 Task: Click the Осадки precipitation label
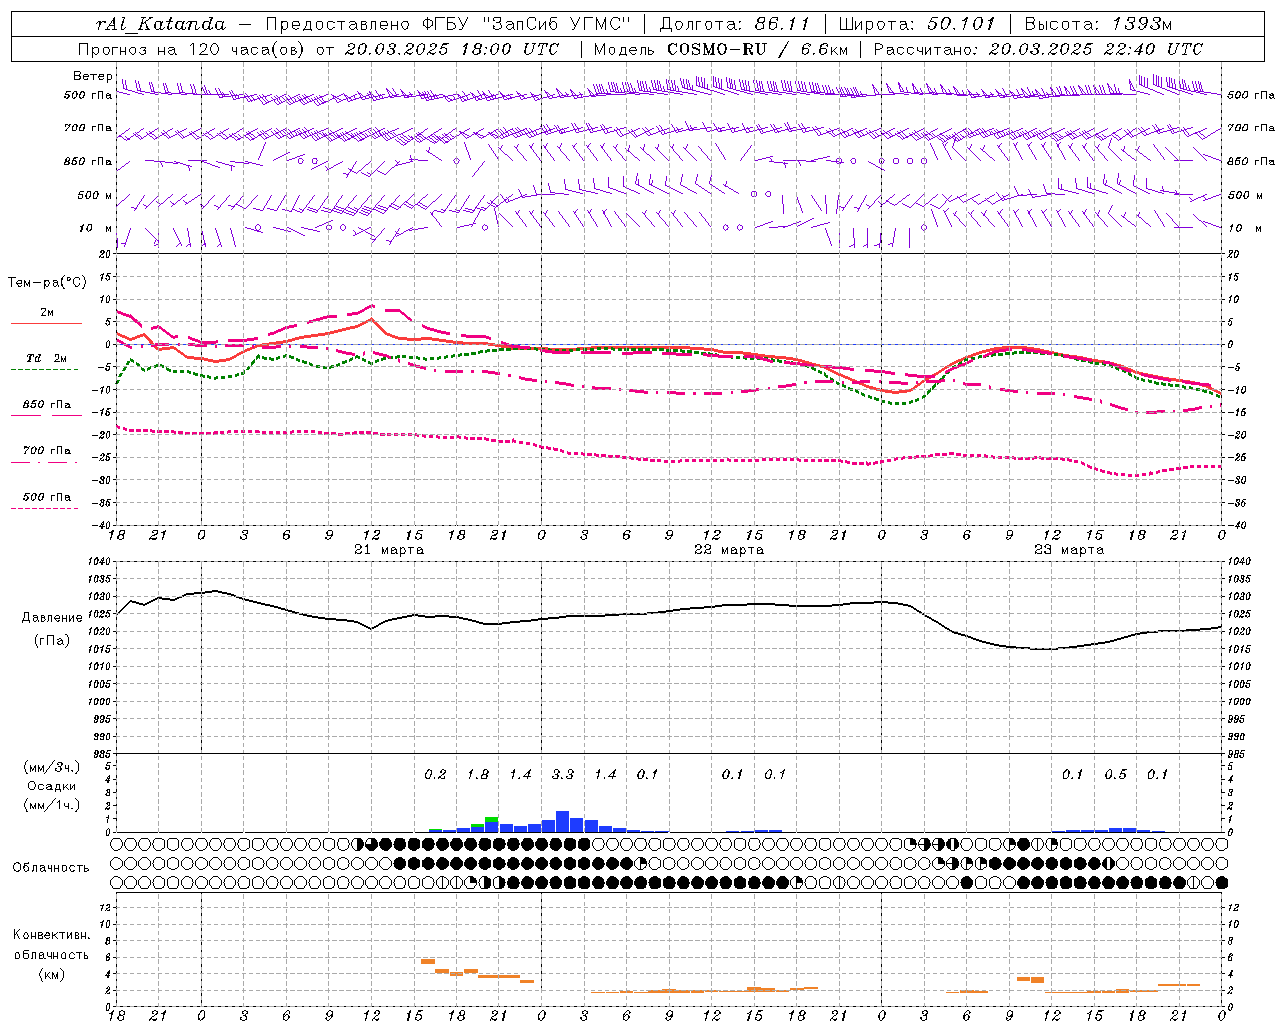click(51, 786)
